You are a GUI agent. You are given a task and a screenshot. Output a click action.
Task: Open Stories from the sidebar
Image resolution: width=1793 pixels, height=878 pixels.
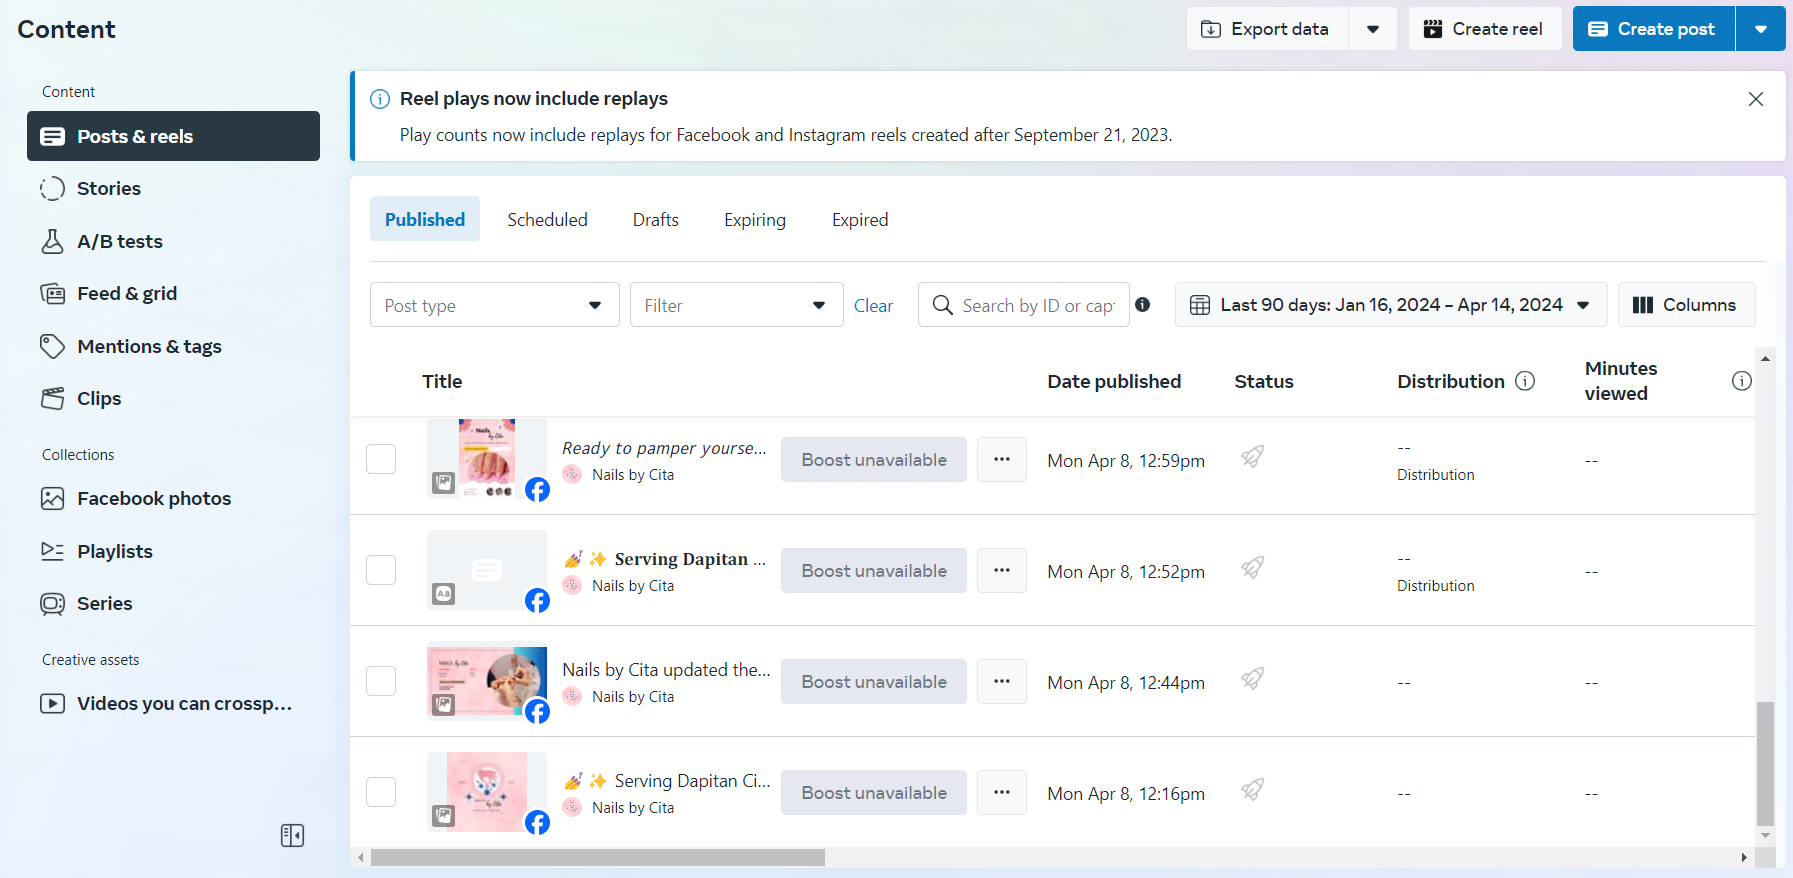tap(108, 189)
